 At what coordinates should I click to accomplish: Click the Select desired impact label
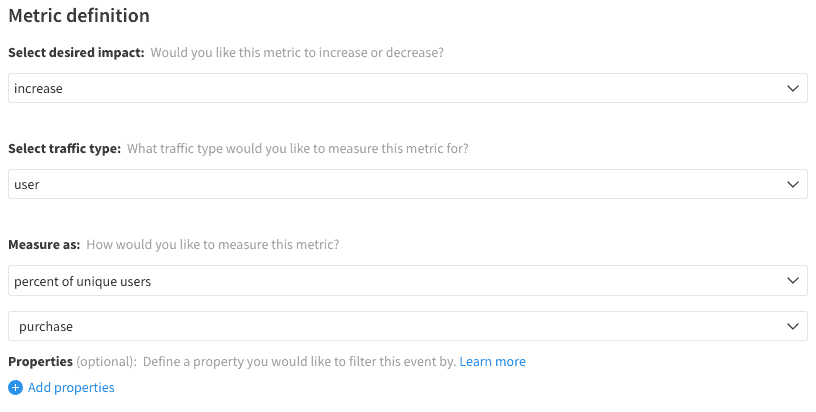pos(76,52)
